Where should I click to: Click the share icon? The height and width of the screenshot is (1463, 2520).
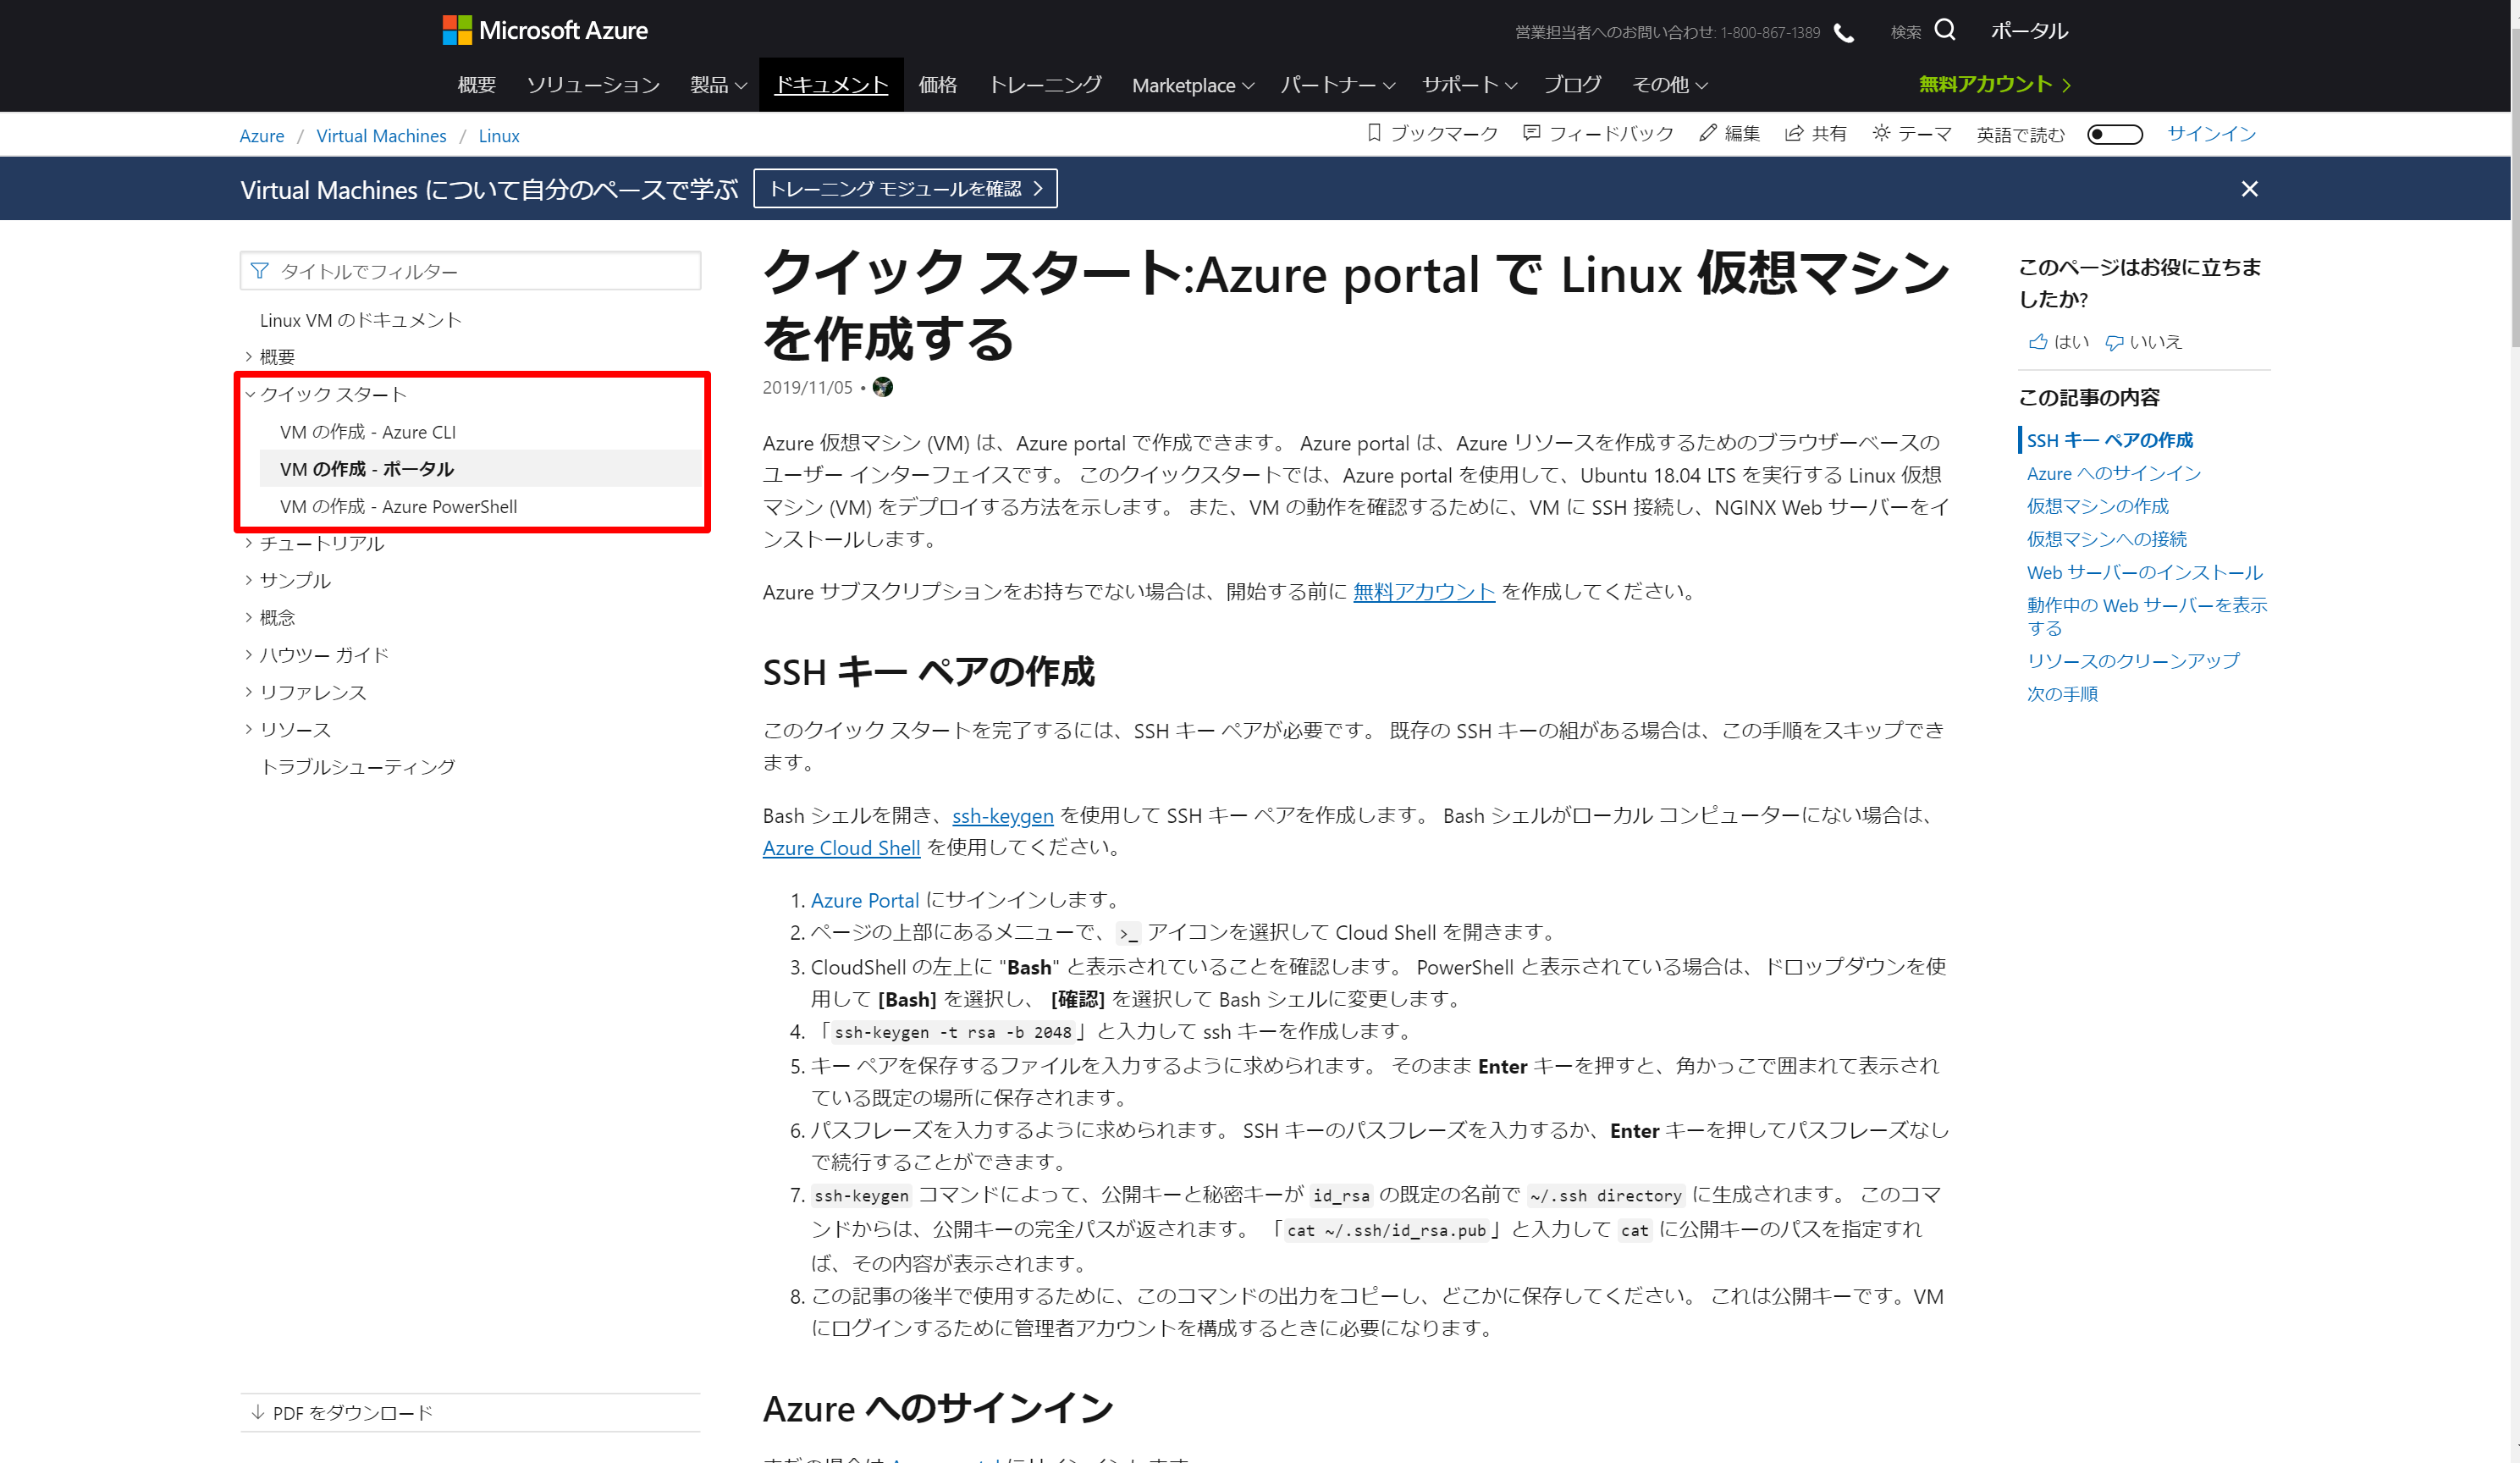pos(1794,133)
